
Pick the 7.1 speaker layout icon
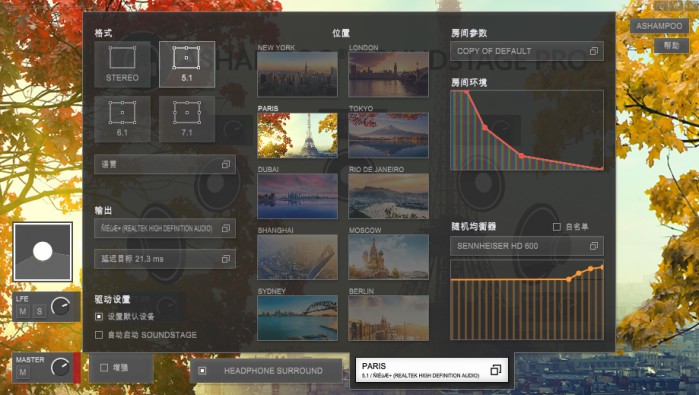[x=187, y=119]
